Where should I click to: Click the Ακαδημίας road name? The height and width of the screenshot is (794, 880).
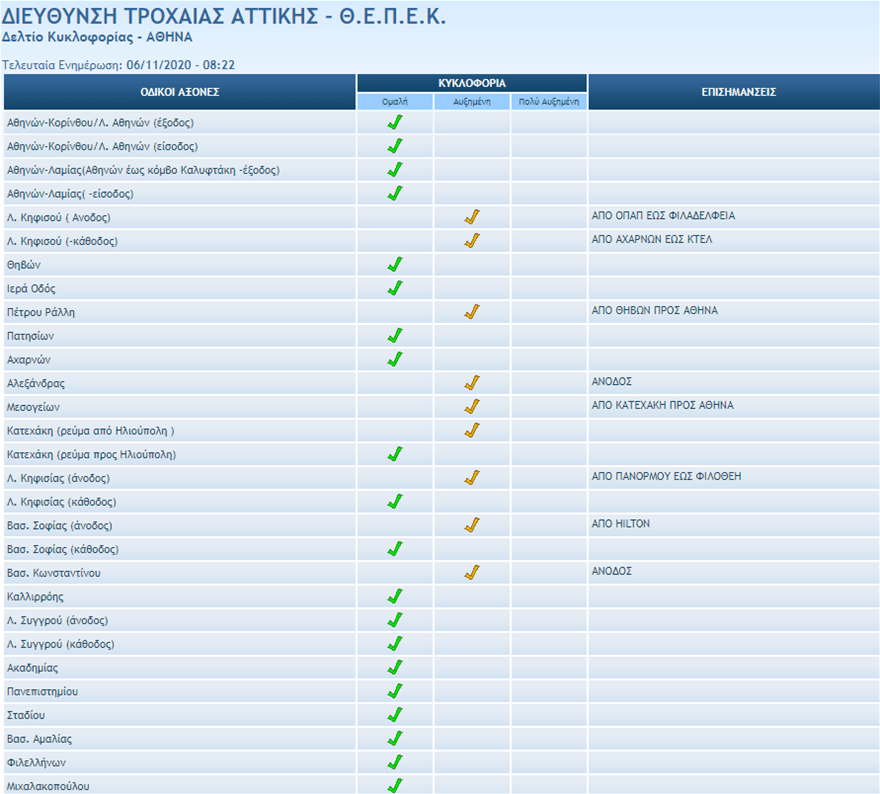point(34,668)
